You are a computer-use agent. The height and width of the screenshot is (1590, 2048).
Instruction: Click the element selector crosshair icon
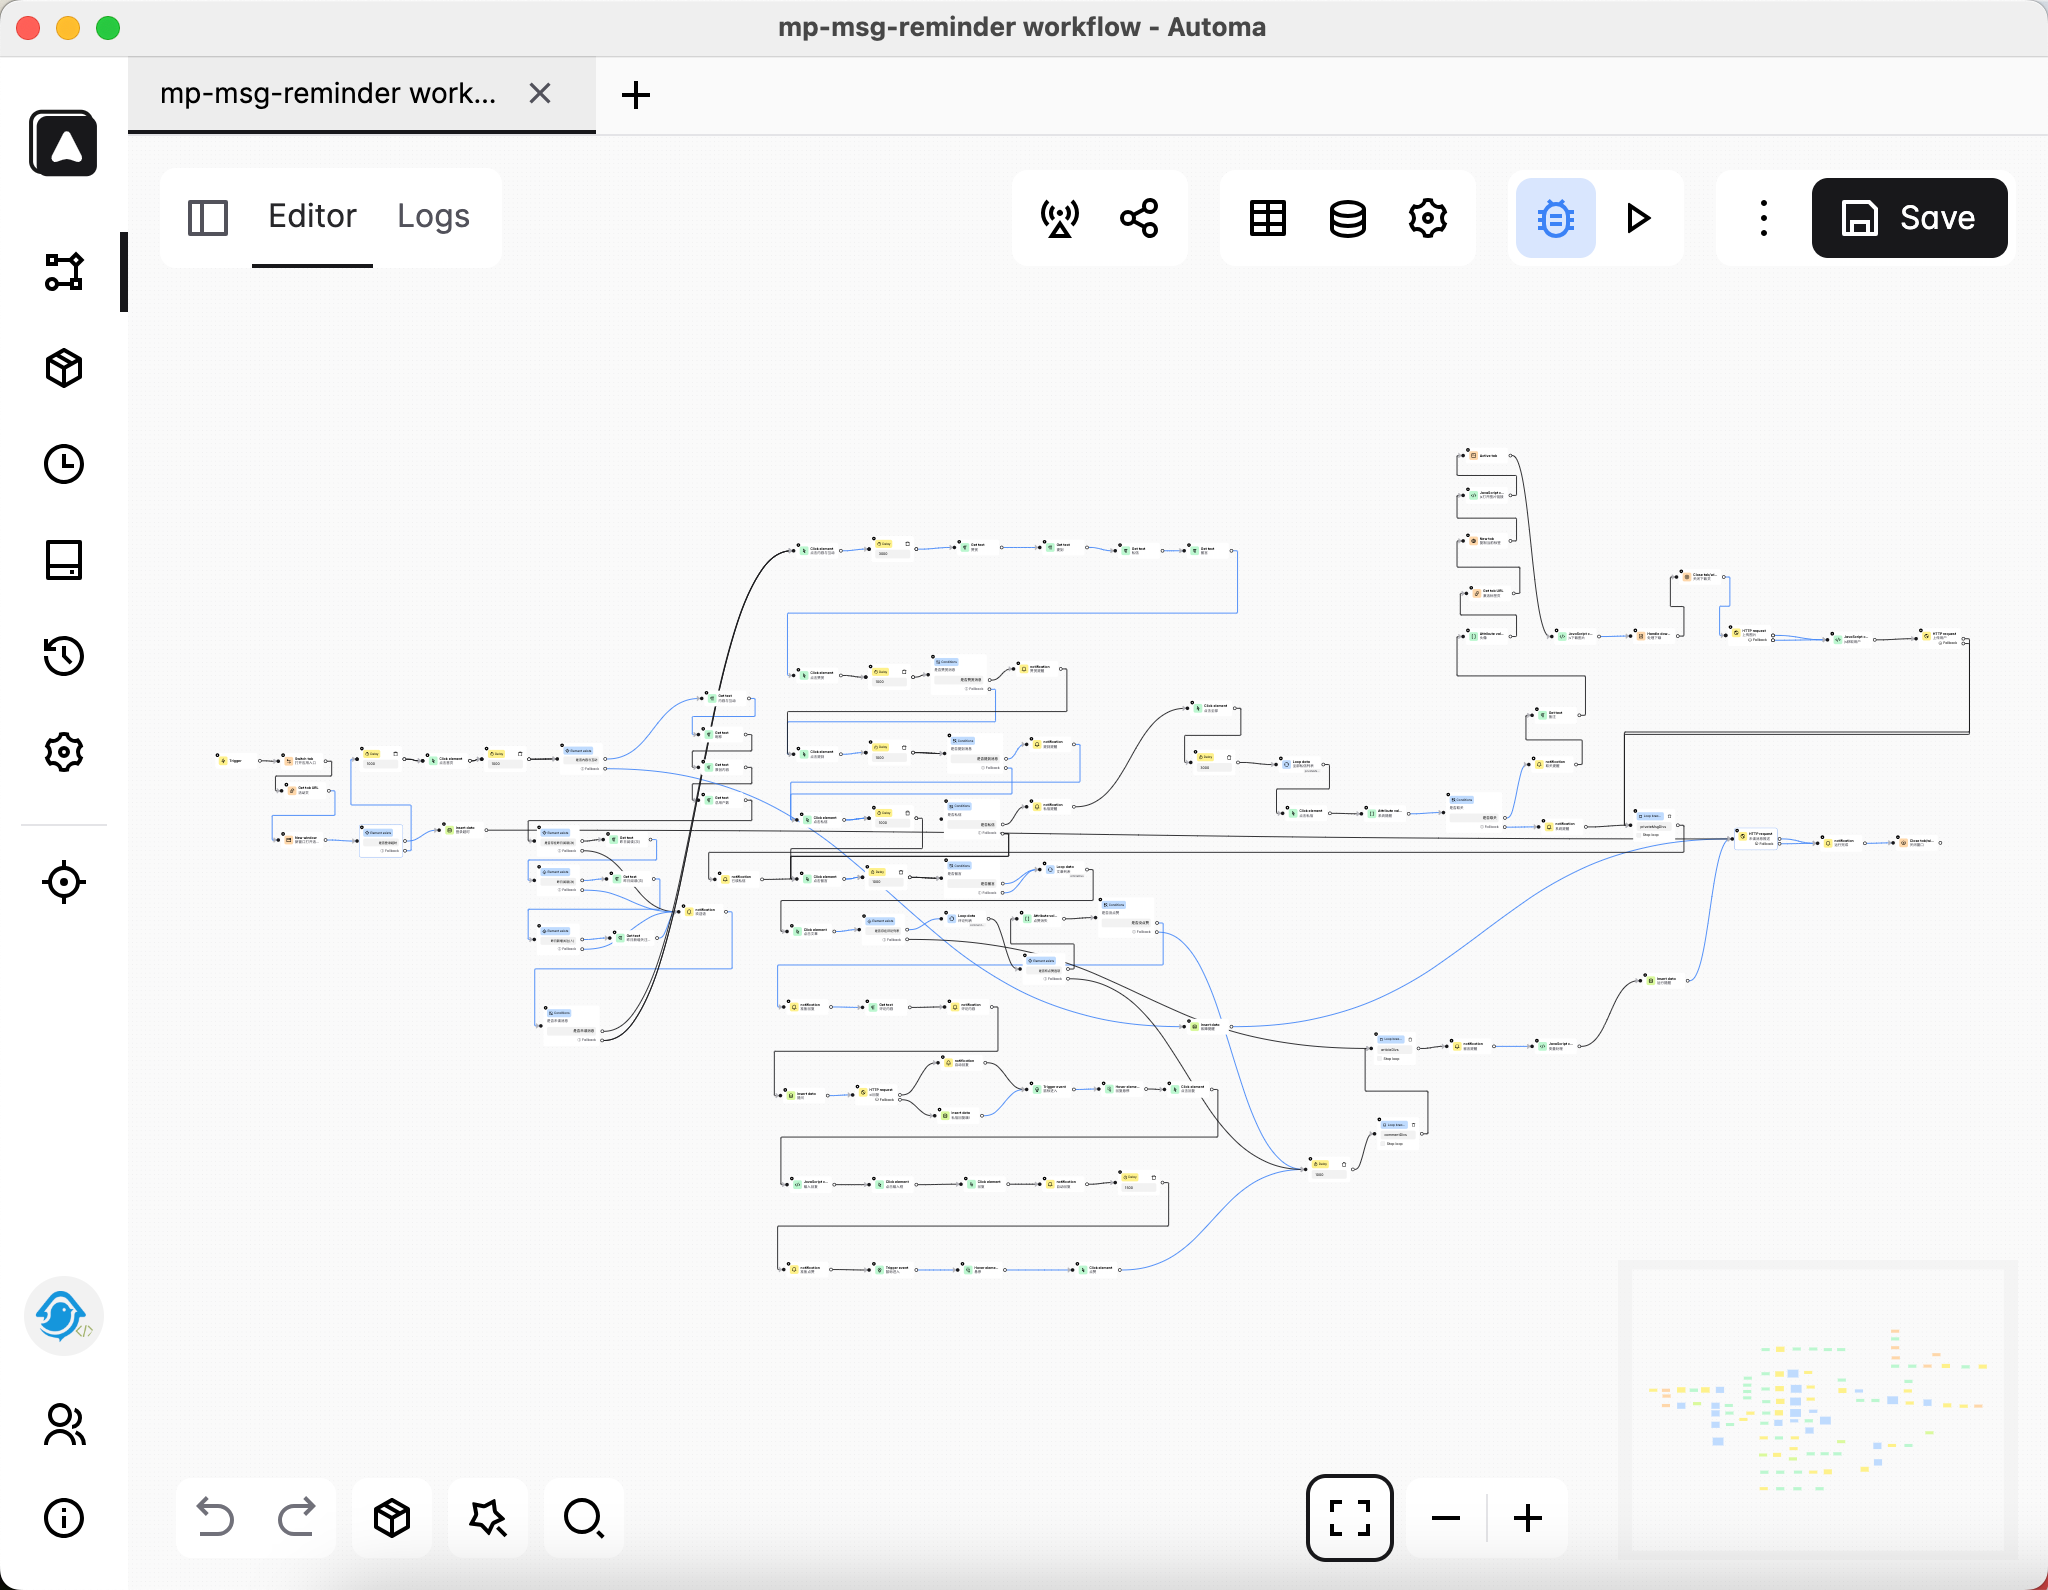click(64, 882)
